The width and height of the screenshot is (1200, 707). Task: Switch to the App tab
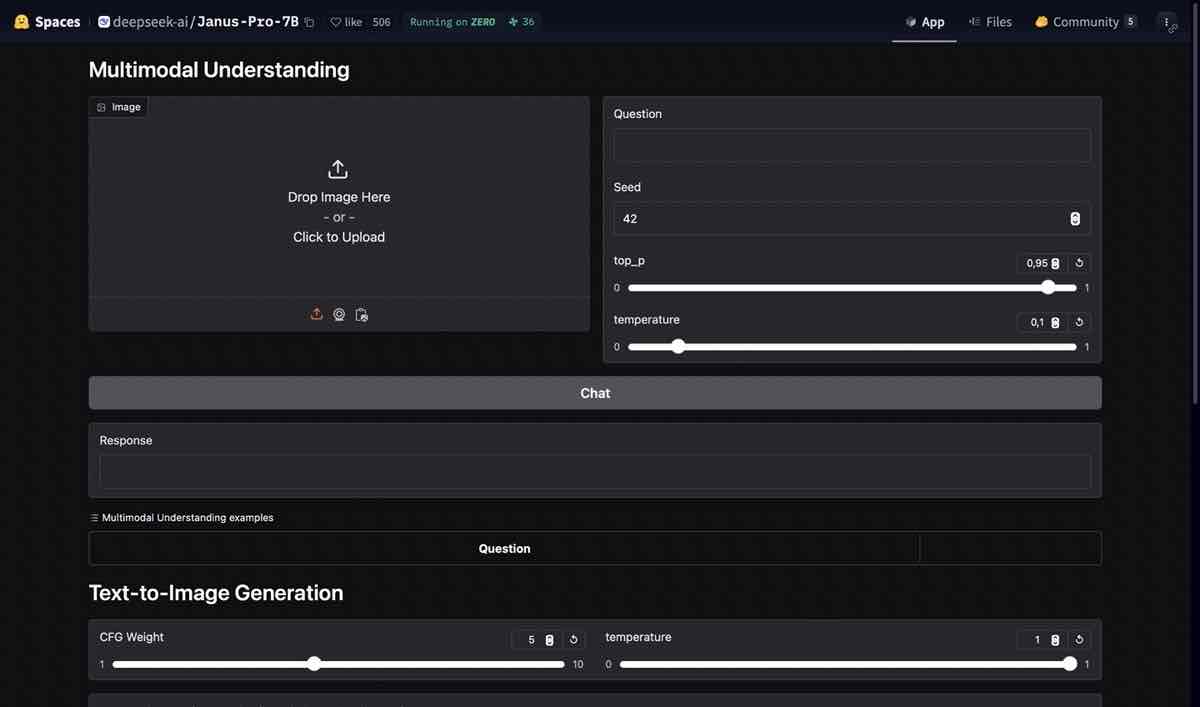click(925, 22)
